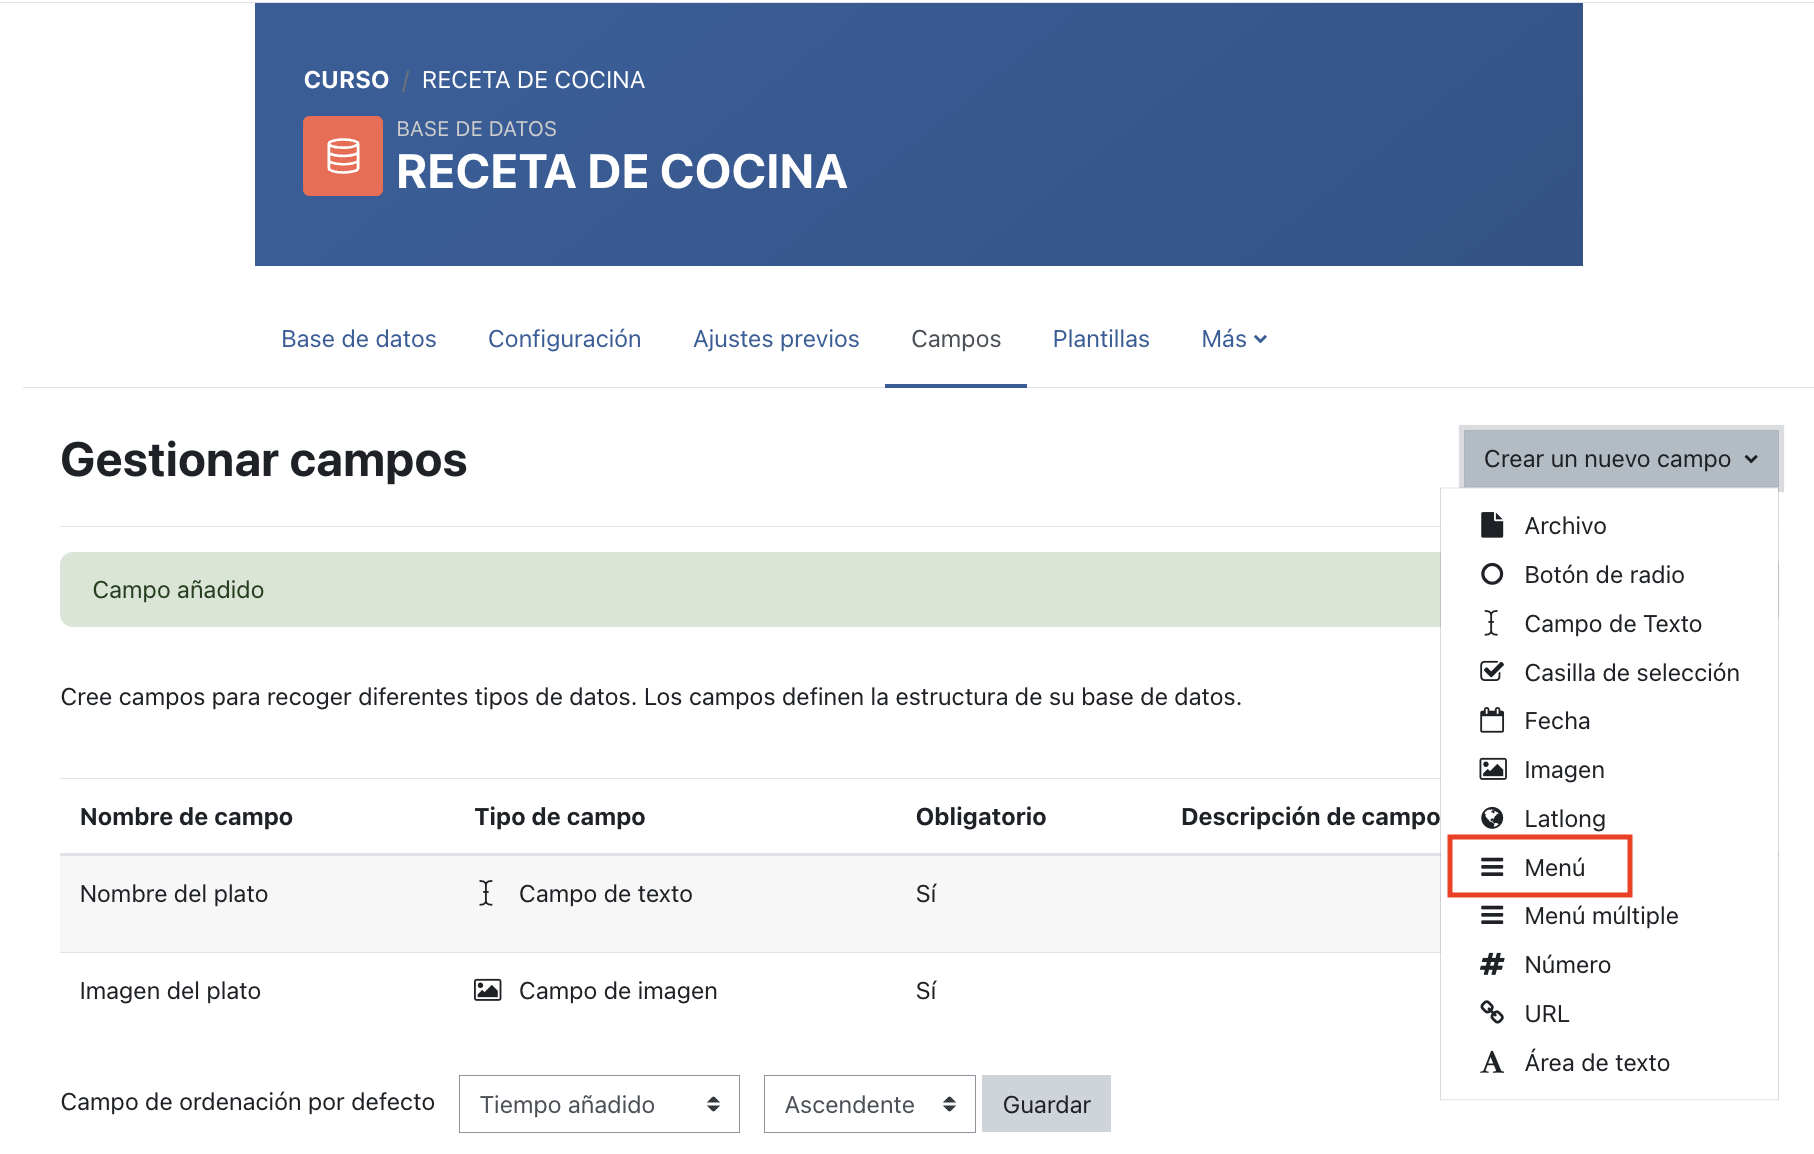Image resolution: width=1814 pixels, height=1154 pixels.
Task: Click the Menú múltiple lines icon
Action: (x=1492, y=915)
